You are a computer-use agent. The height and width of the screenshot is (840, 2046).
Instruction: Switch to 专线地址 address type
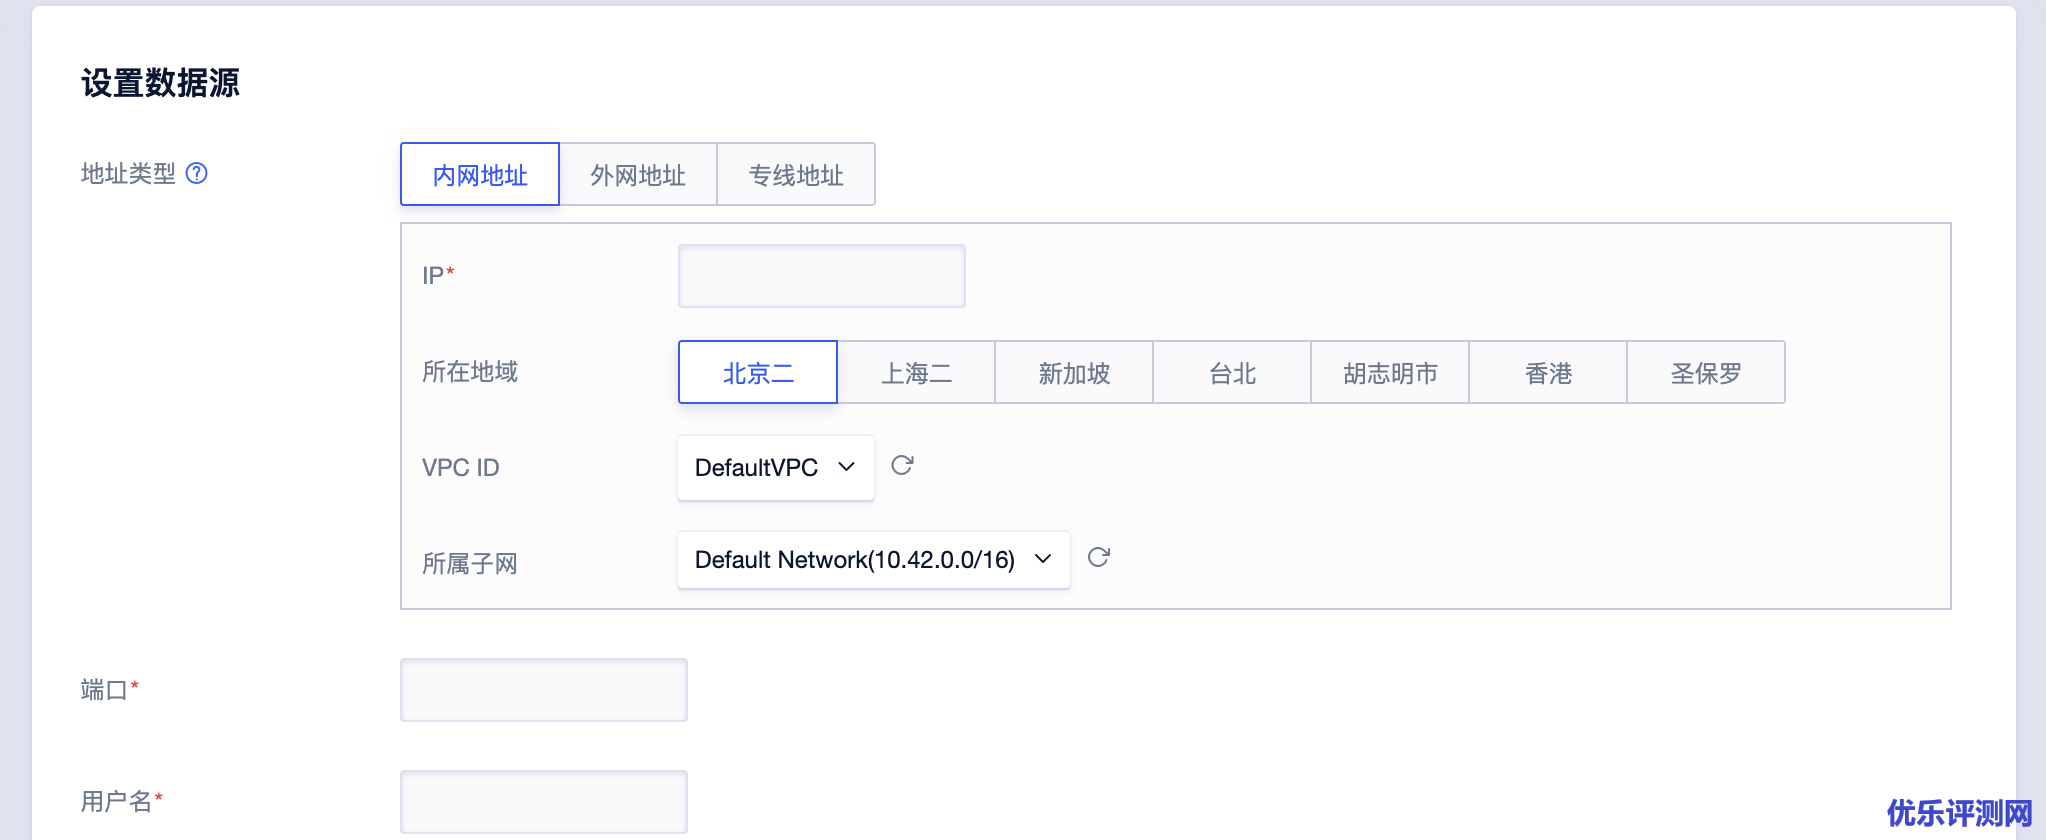[x=796, y=174]
